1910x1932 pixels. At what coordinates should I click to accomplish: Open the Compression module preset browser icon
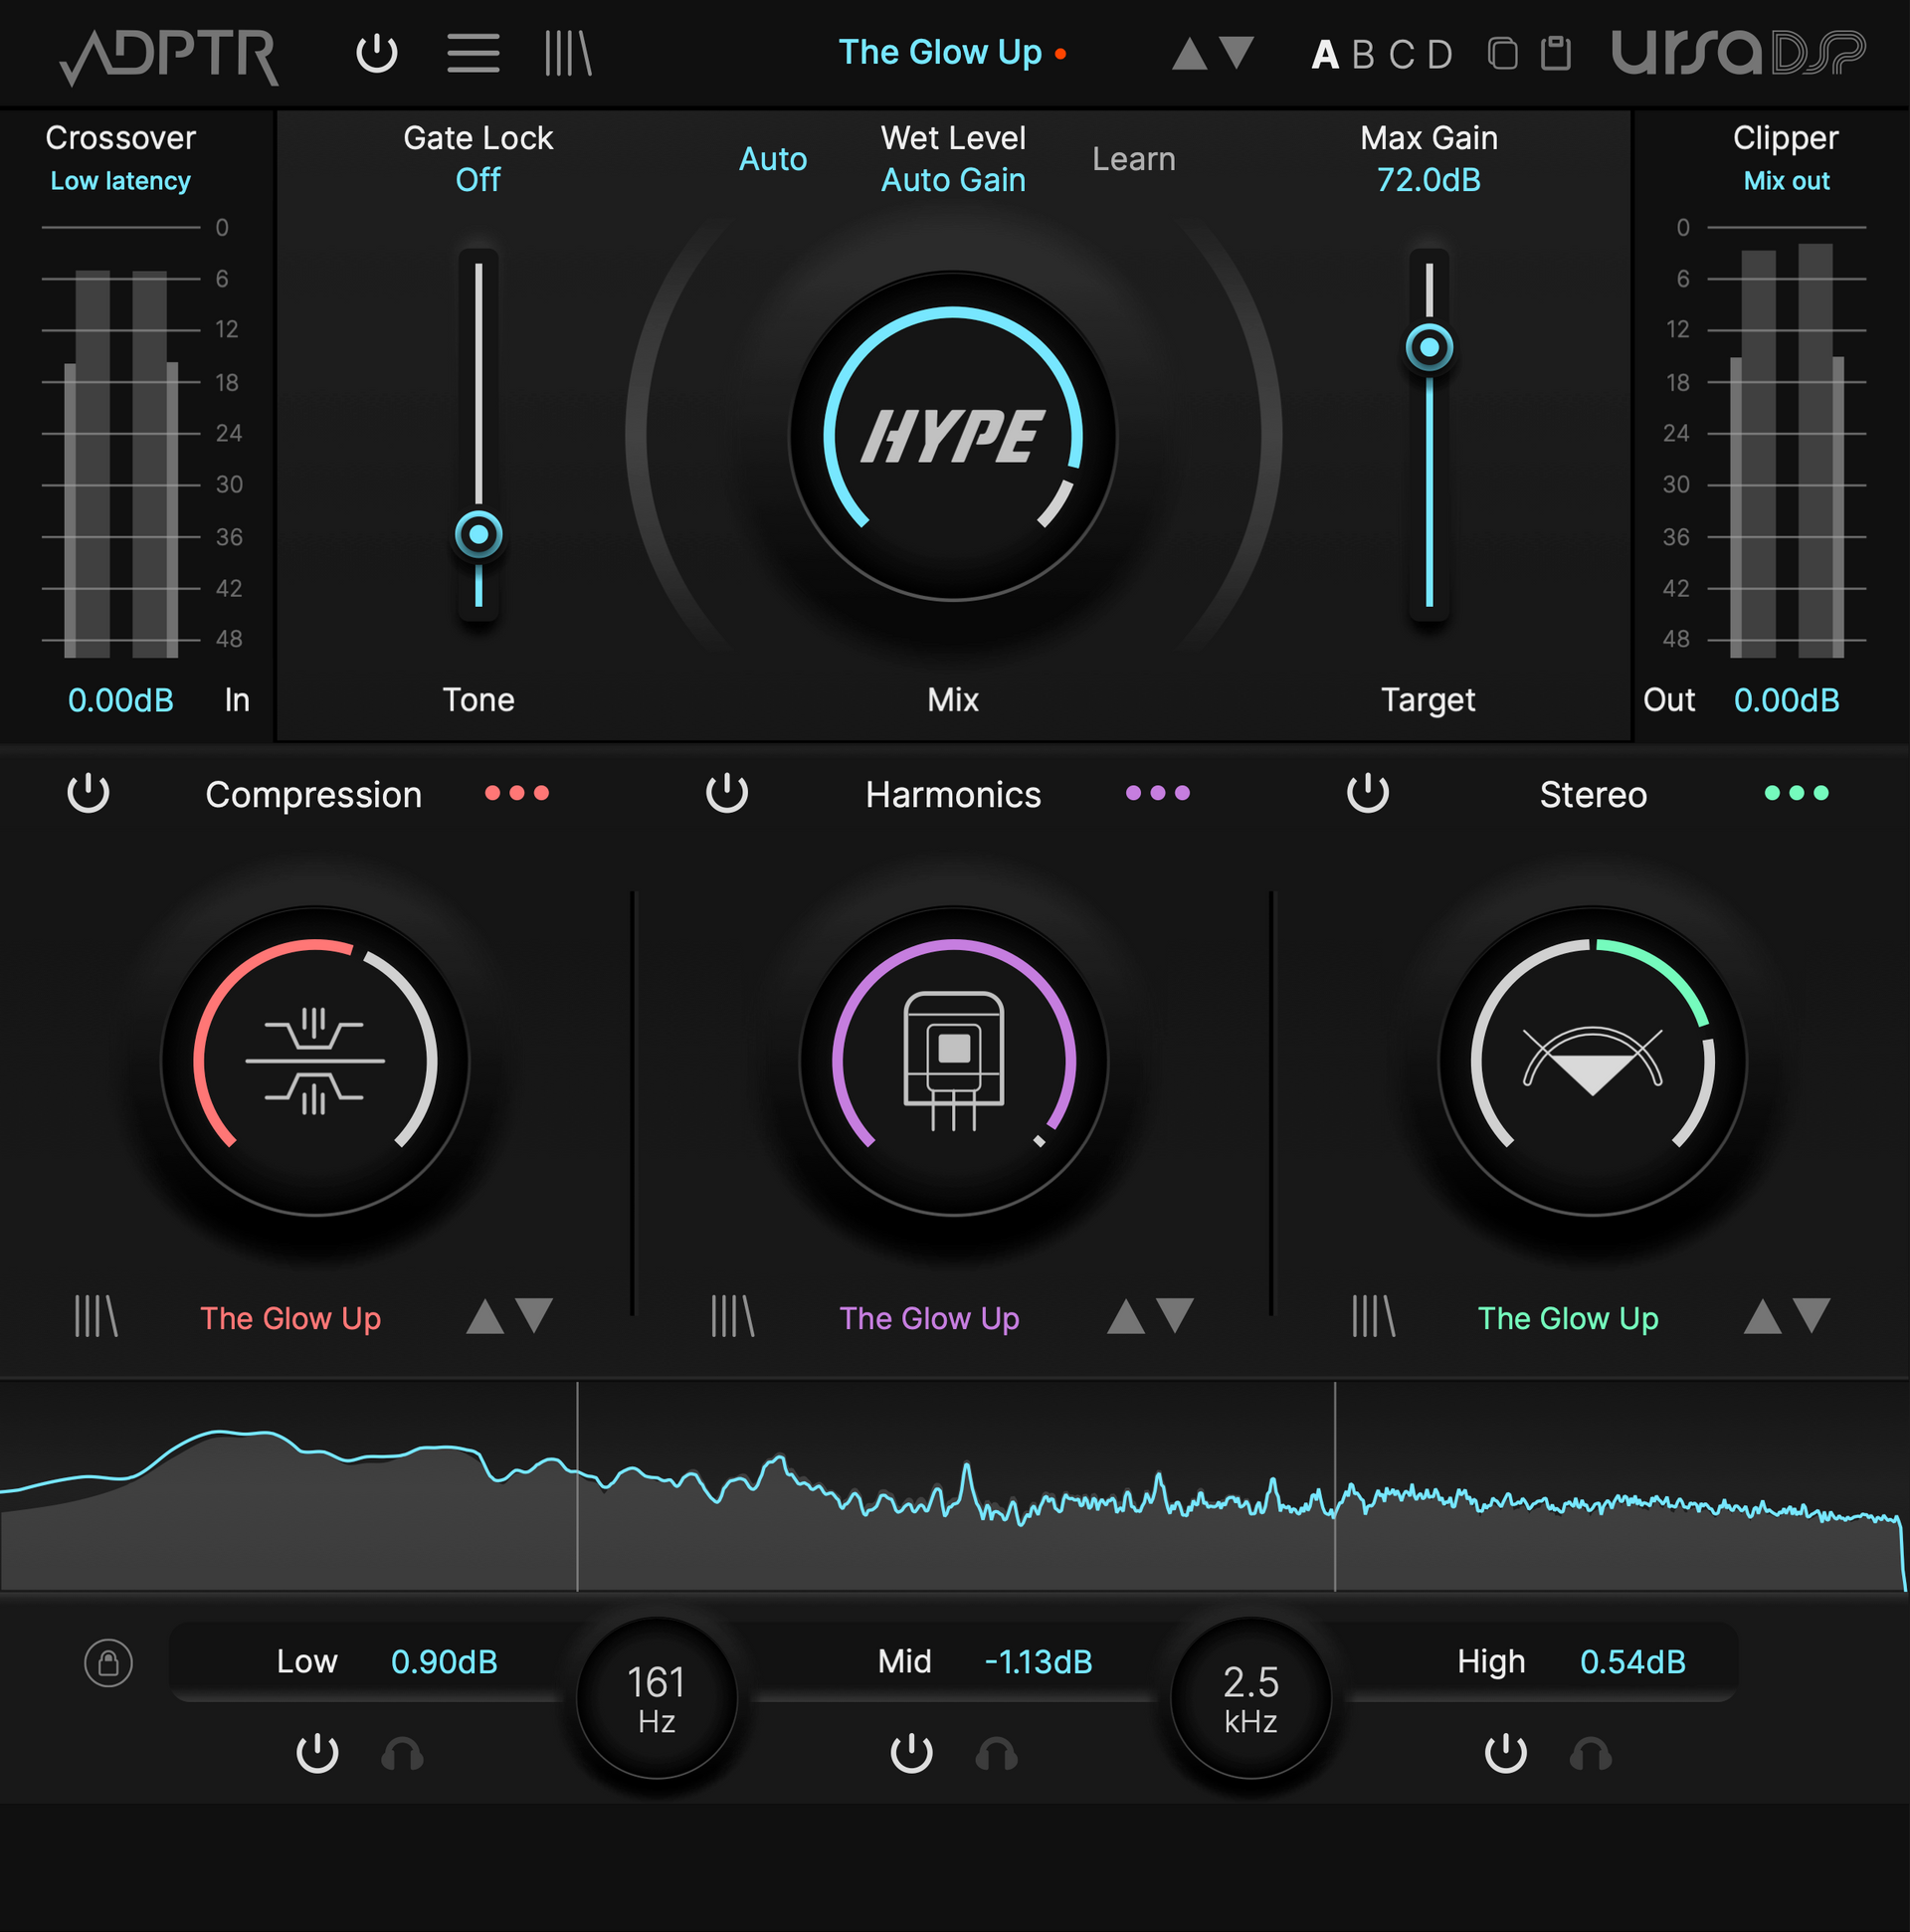[95, 1317]
